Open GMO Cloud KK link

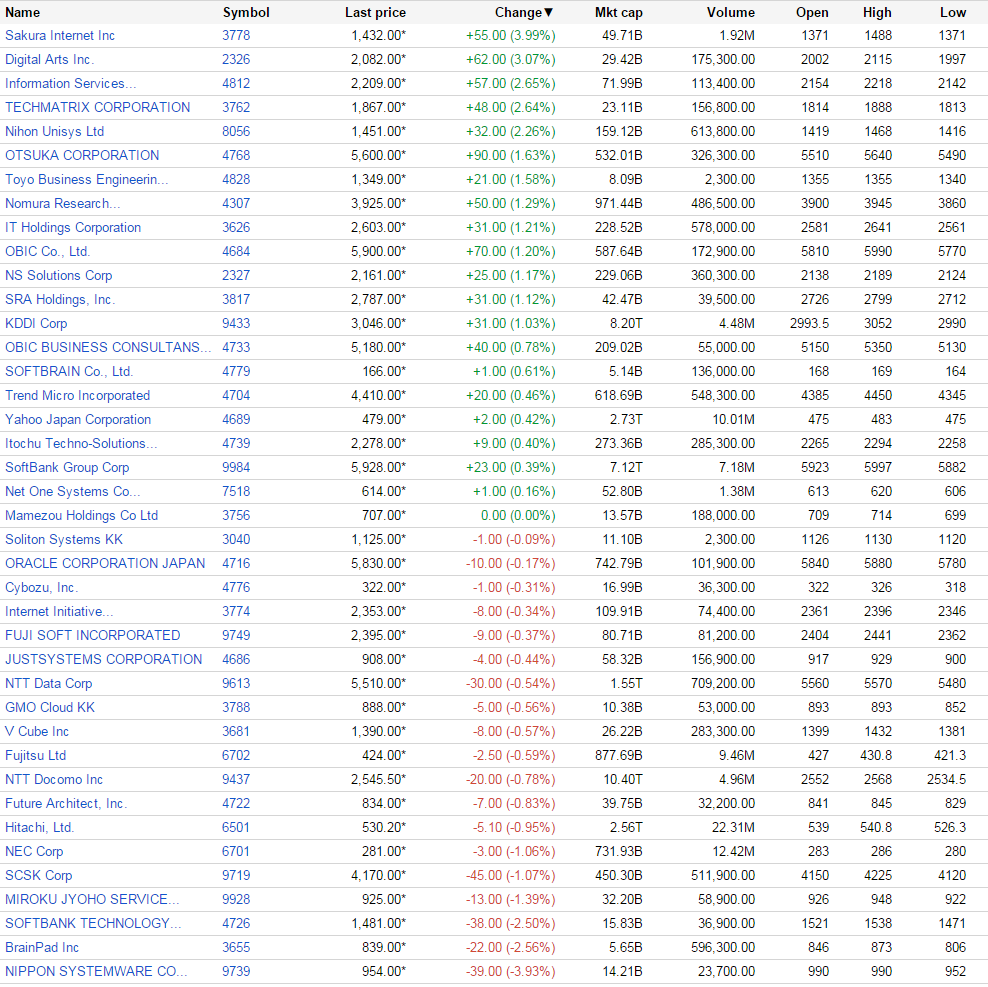[x=50, y=707]
